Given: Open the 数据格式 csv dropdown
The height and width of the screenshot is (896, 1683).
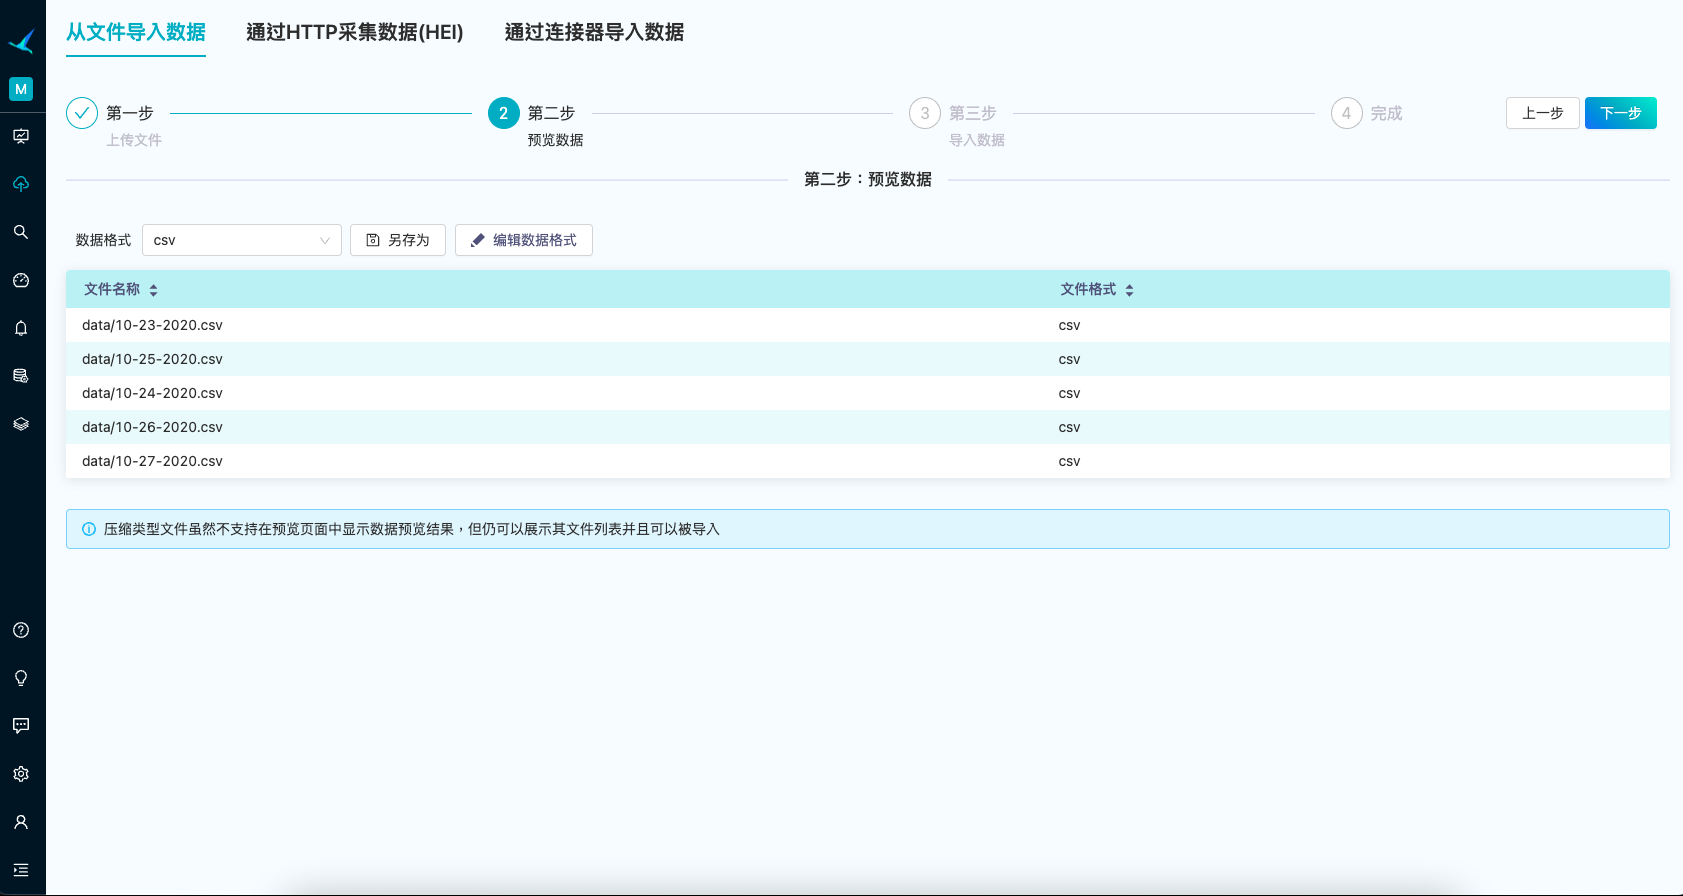Looking at the screenshot, I should click(x=242, y=240).
